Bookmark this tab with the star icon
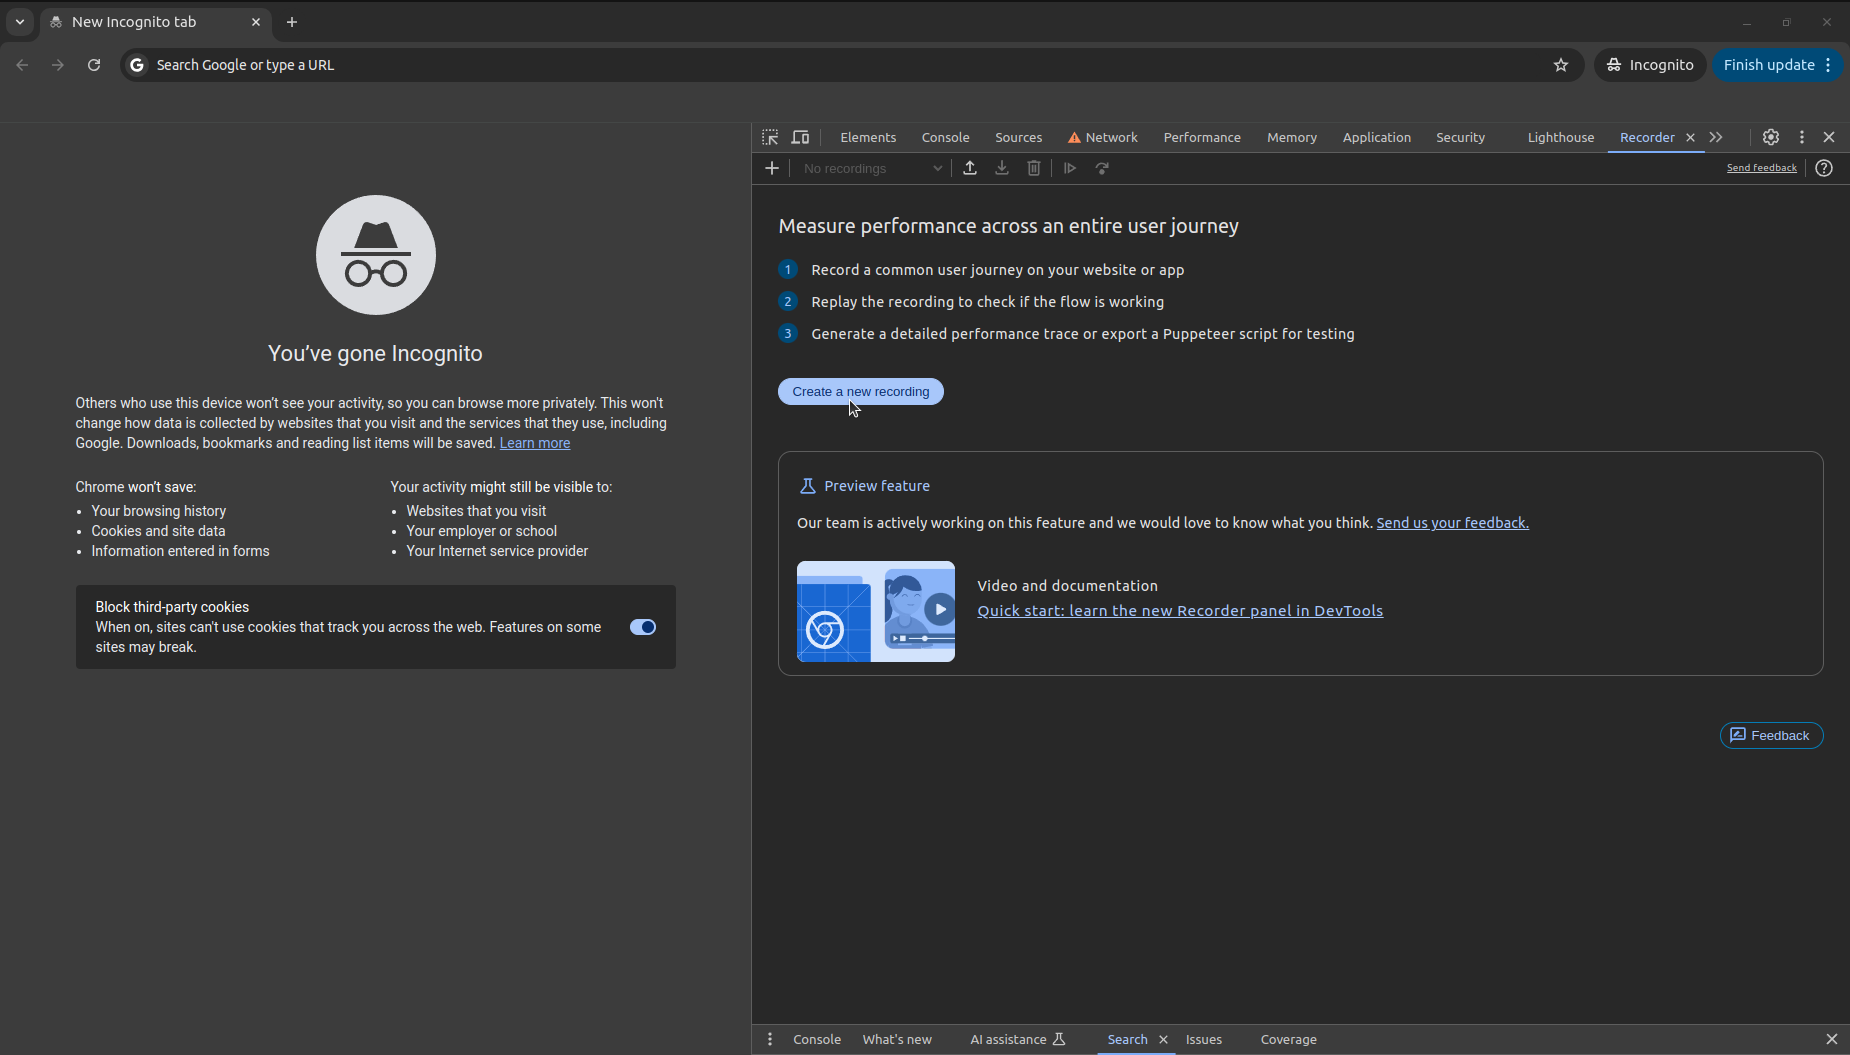Image resolution: width=1850 pixels, height=1055 pixels. coord(1561,65)
